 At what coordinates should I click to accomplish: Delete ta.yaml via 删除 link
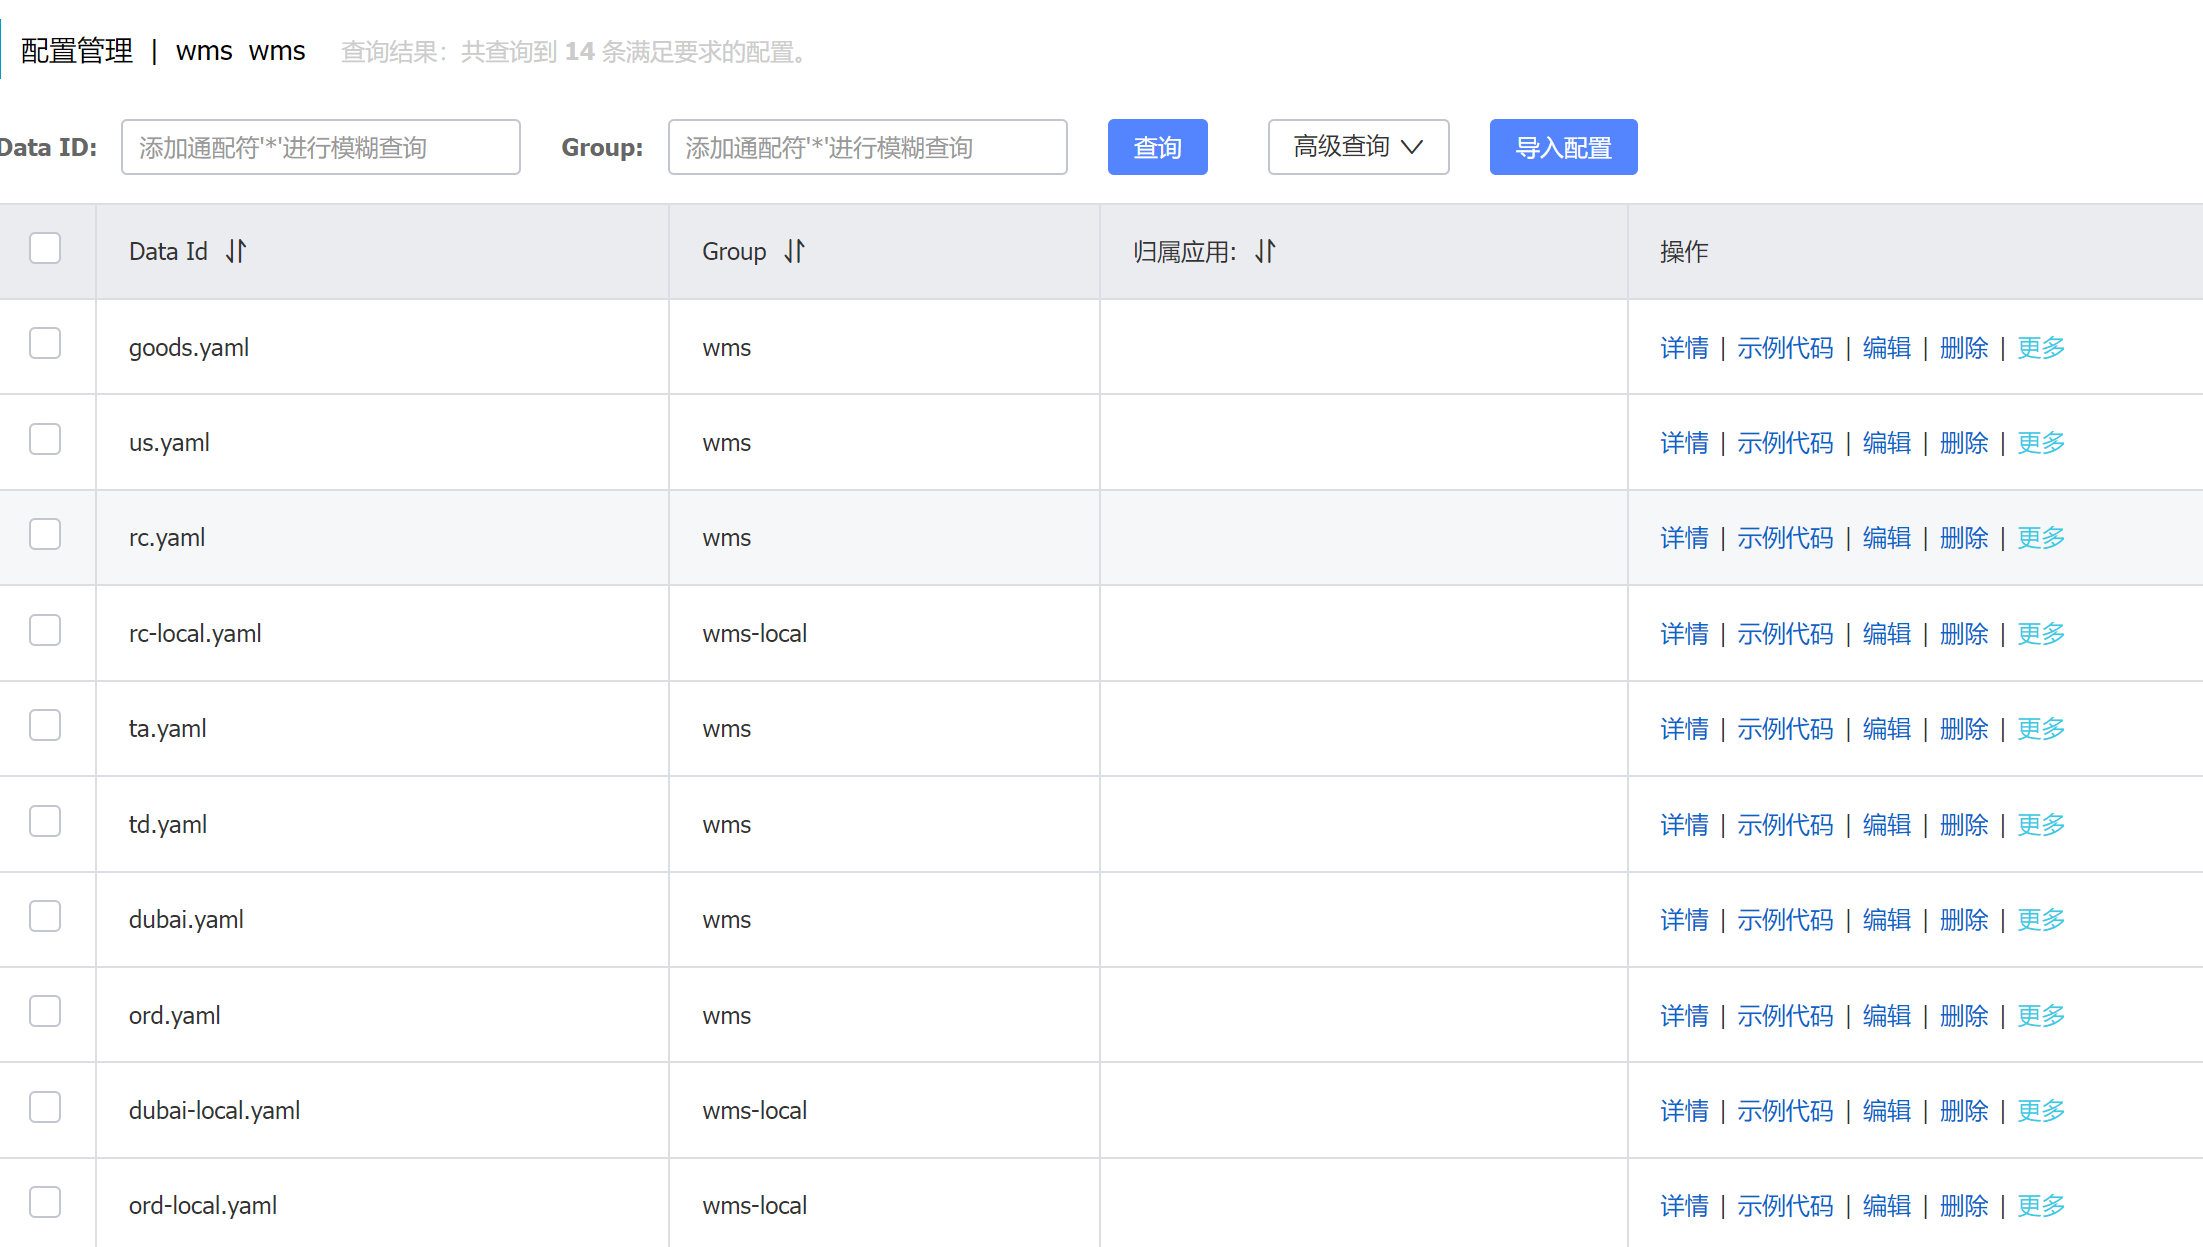coord(1964,729)
